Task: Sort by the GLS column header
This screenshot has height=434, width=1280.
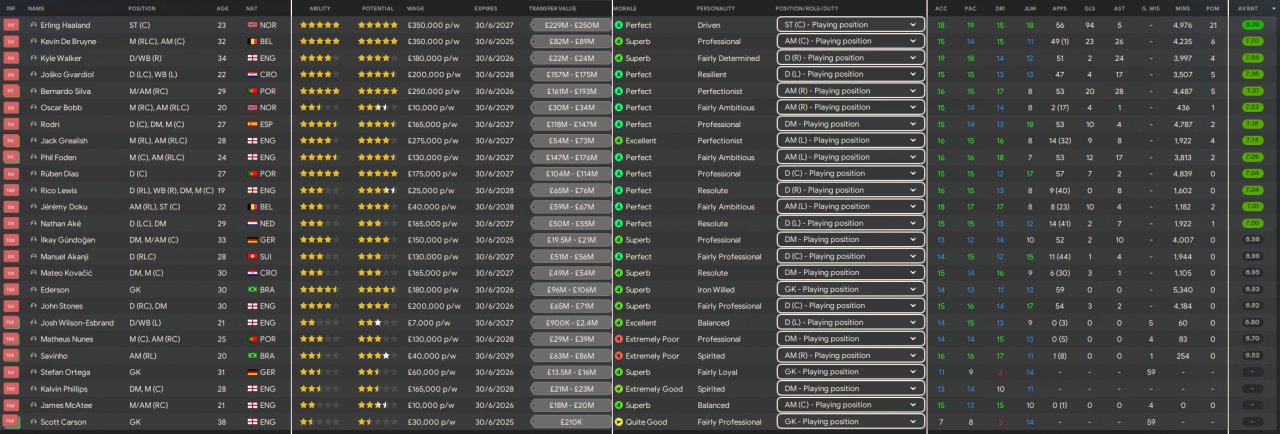Action: point(1089,8)
